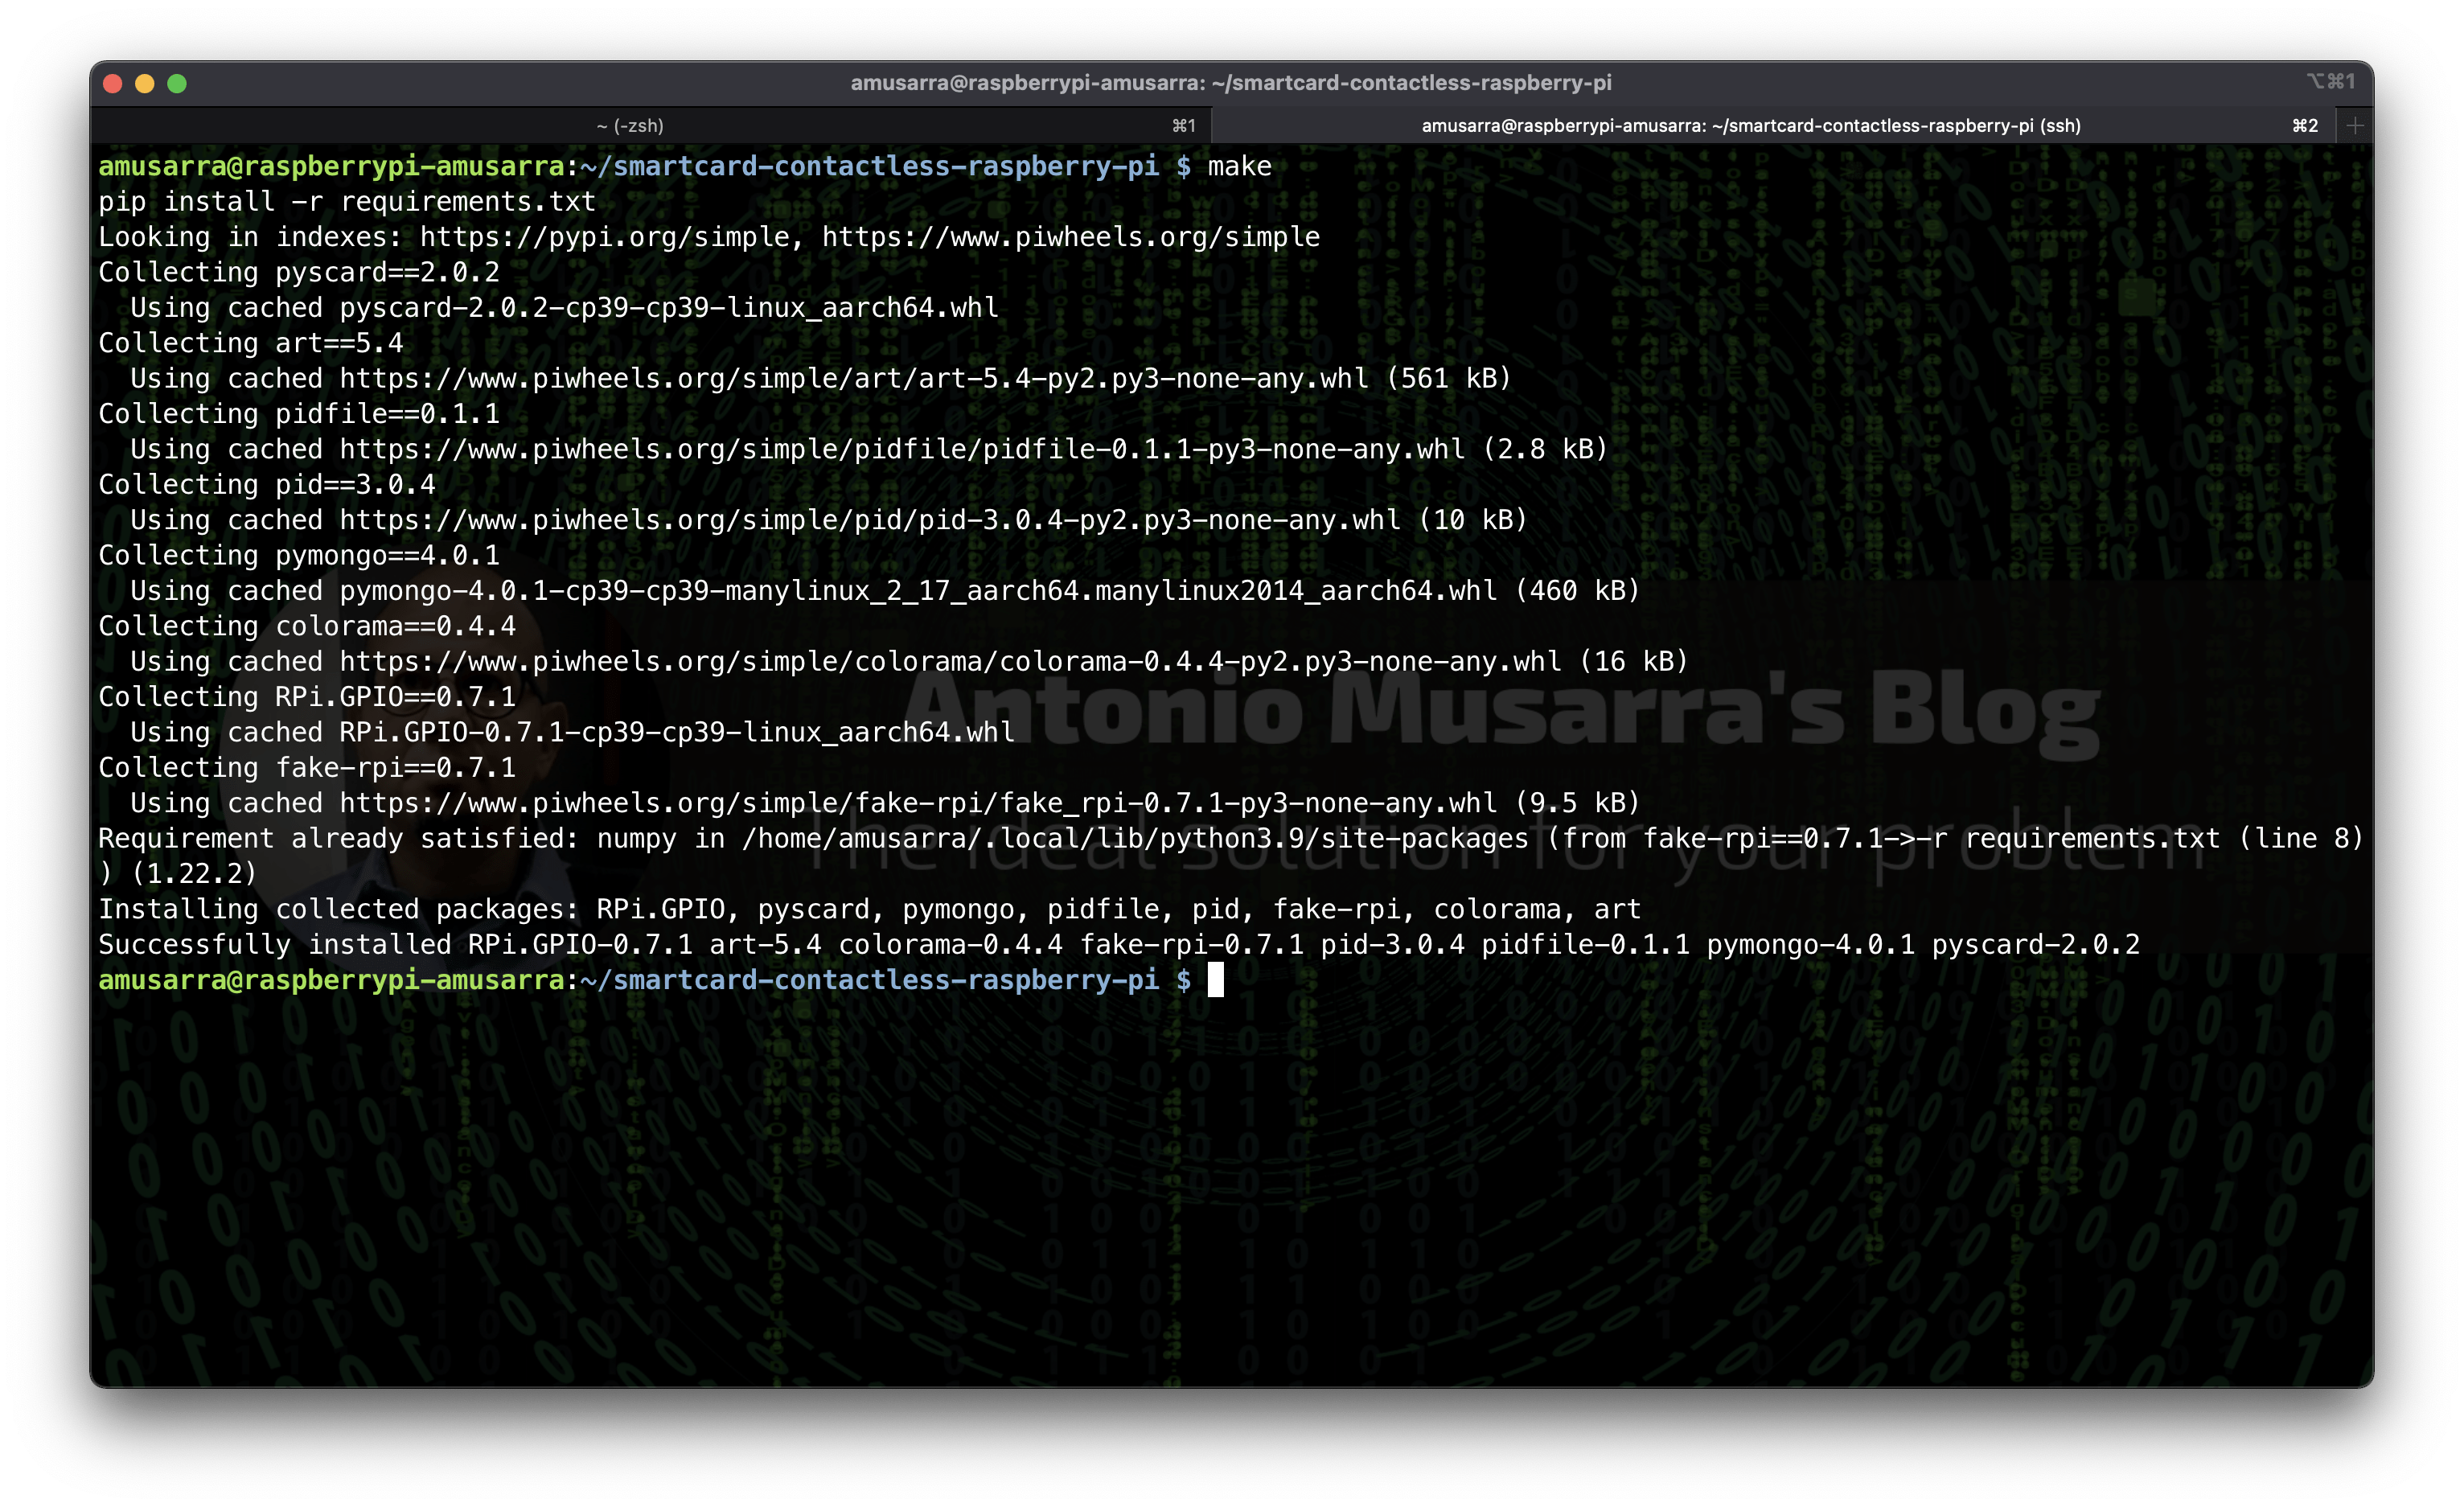2464x1507 pixels.
Task: Click the 'Successfully installed' output line
Action: pyautogui.click(x=1119, y=944)
